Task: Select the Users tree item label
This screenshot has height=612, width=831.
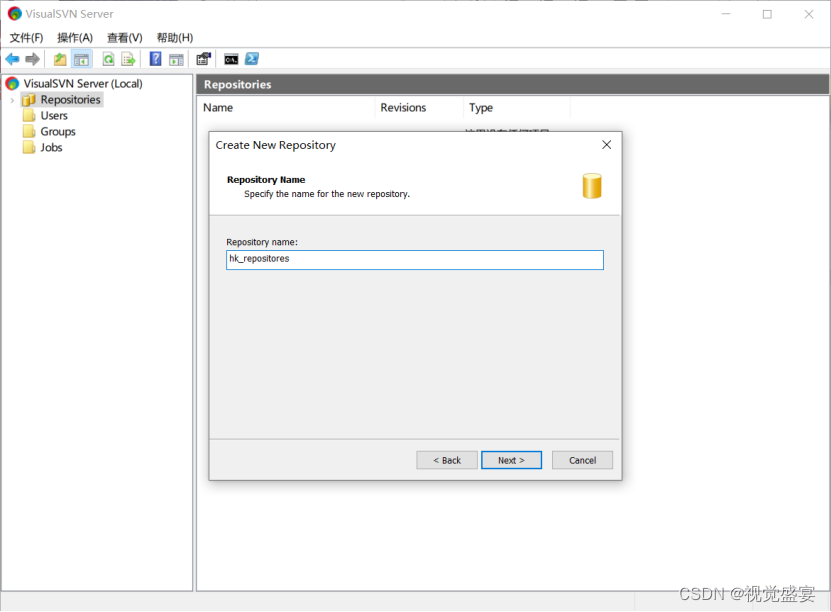Action: pos(54,116)
